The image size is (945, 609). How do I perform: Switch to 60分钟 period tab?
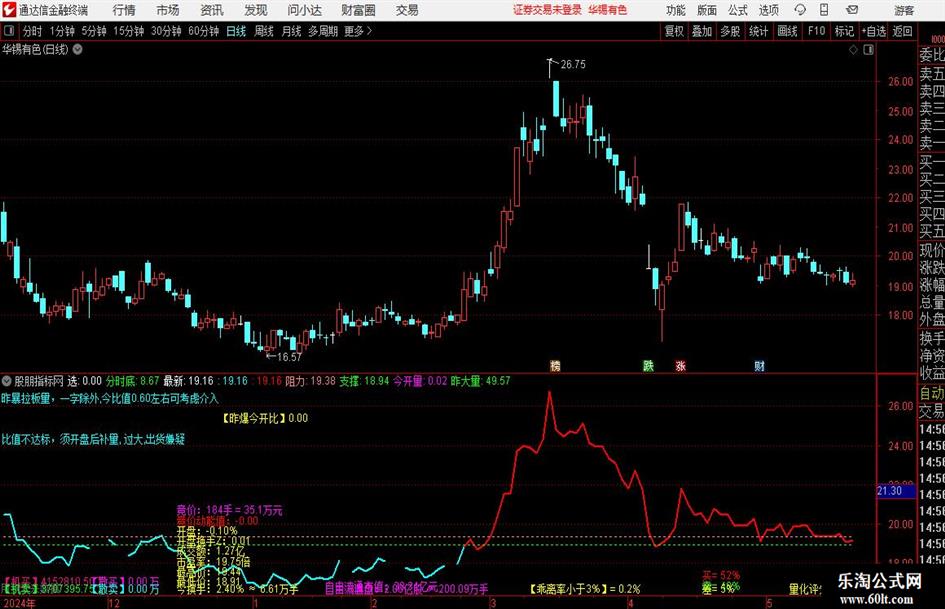[204, 31]
